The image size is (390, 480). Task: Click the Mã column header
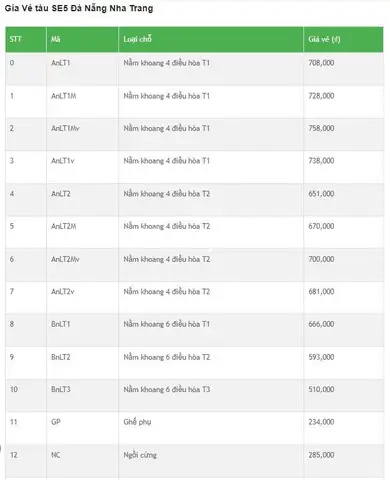click(x=56, y=39)
